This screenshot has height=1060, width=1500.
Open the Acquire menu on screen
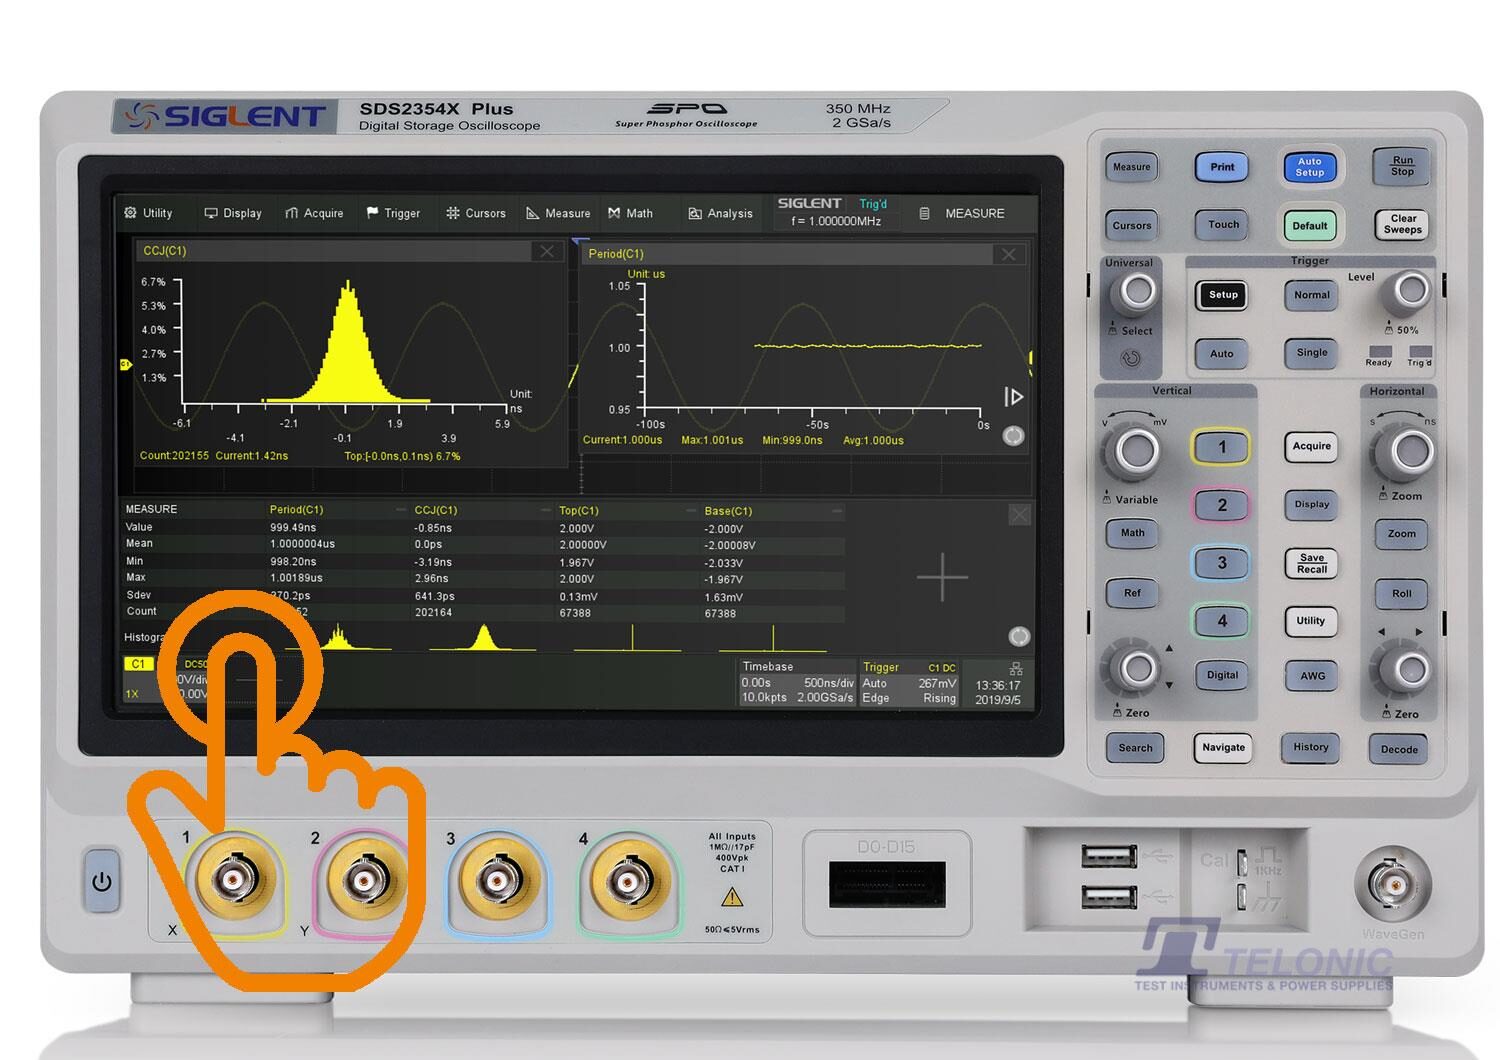(314, 213)
